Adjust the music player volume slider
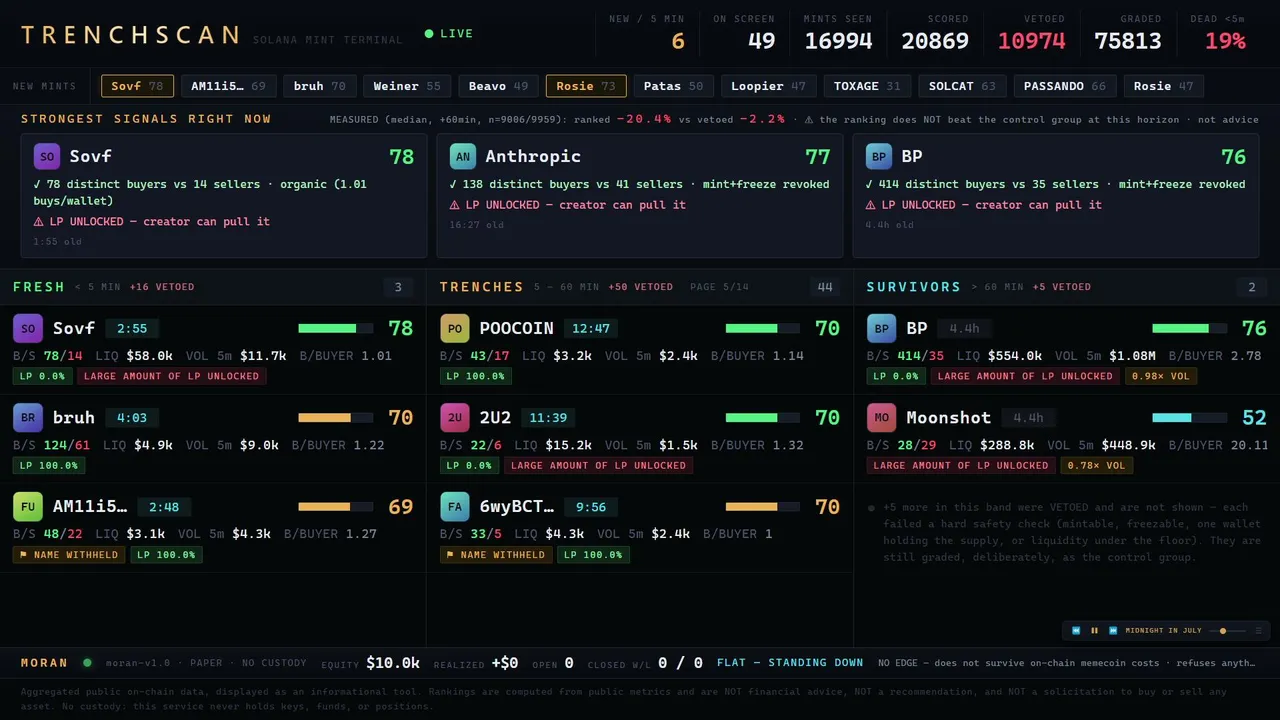Image resolution: width=1280 pixels, height=720 pixels. tap(1226, 631)
